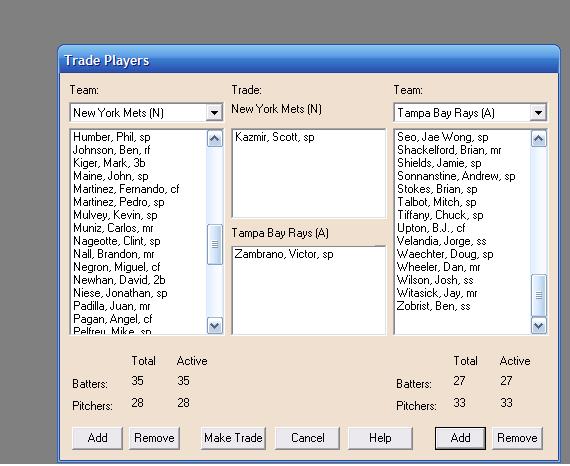Select Johnson, Ben, rf
Image resolution: width=570 pixels, height=466 pixels.
(112, 150)
